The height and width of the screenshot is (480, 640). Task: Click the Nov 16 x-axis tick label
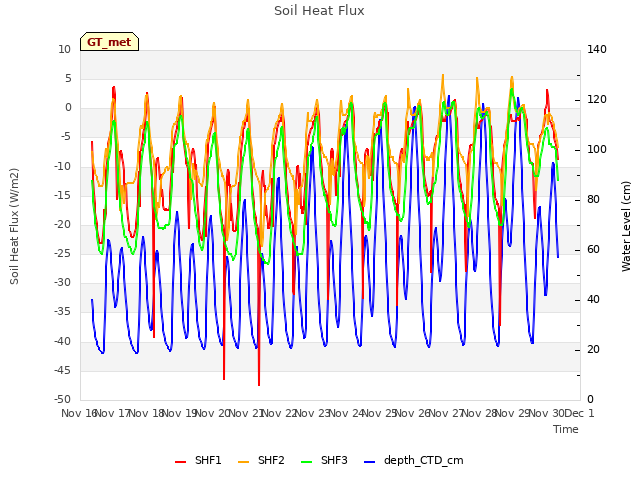point(79,413)
